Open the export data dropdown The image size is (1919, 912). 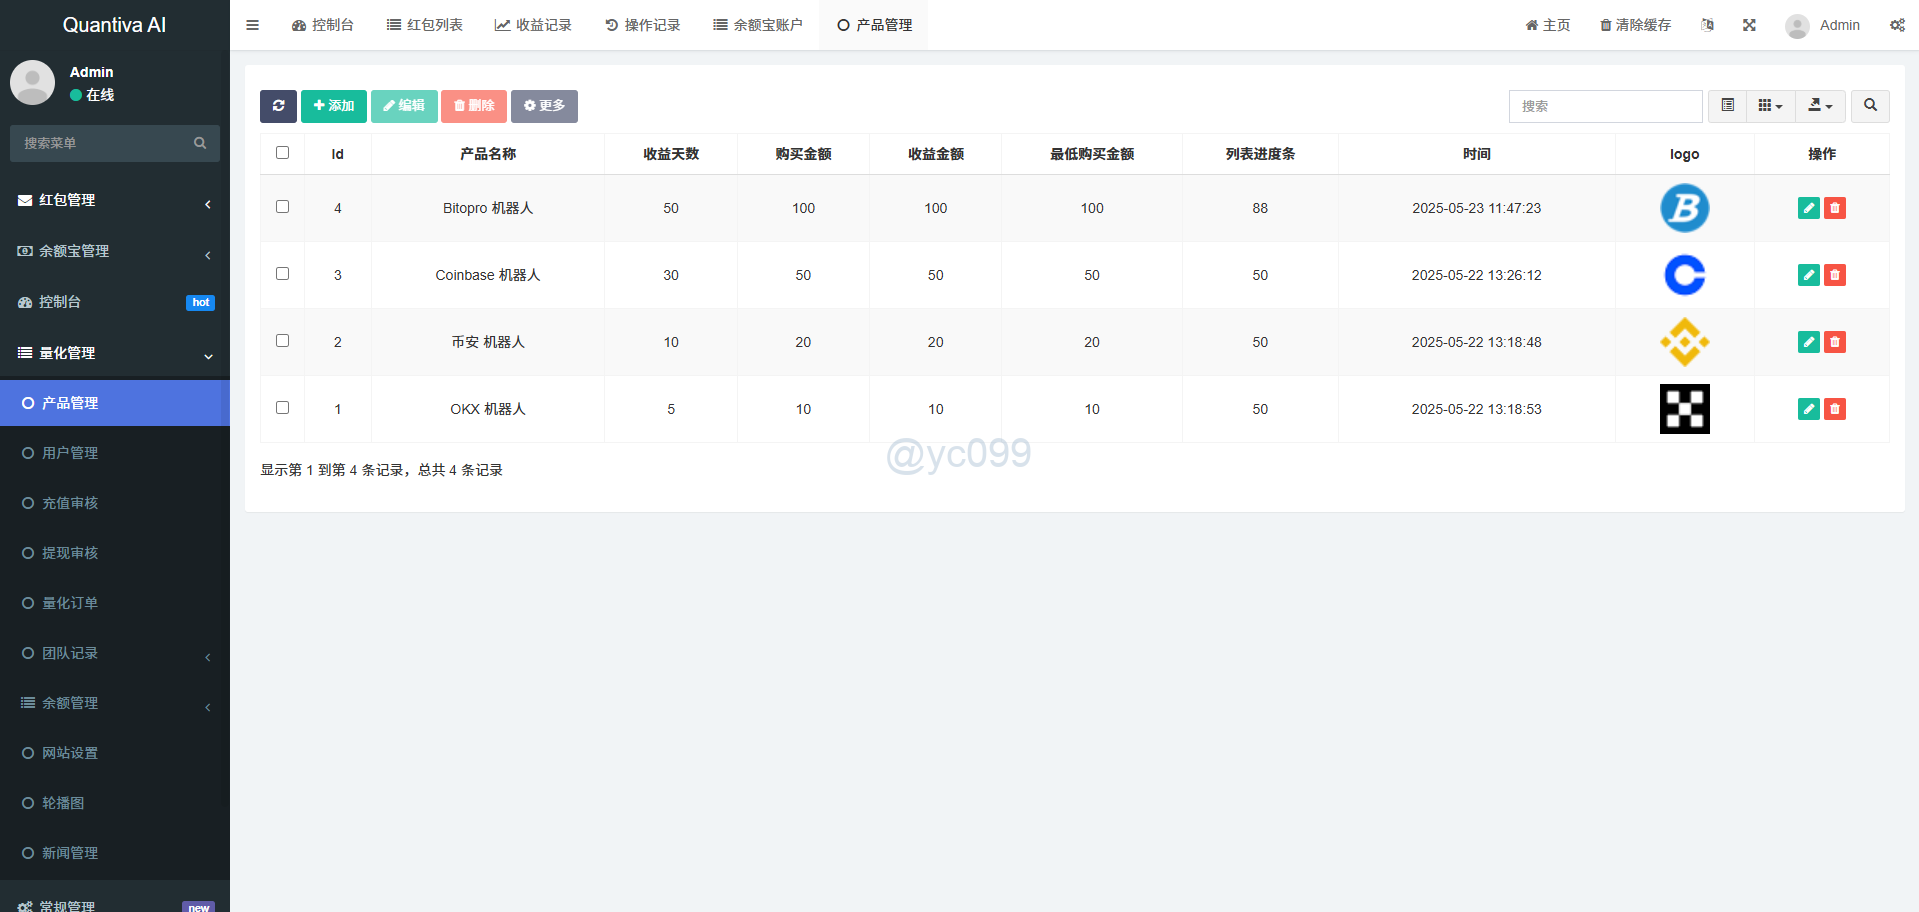point(1820,106)
